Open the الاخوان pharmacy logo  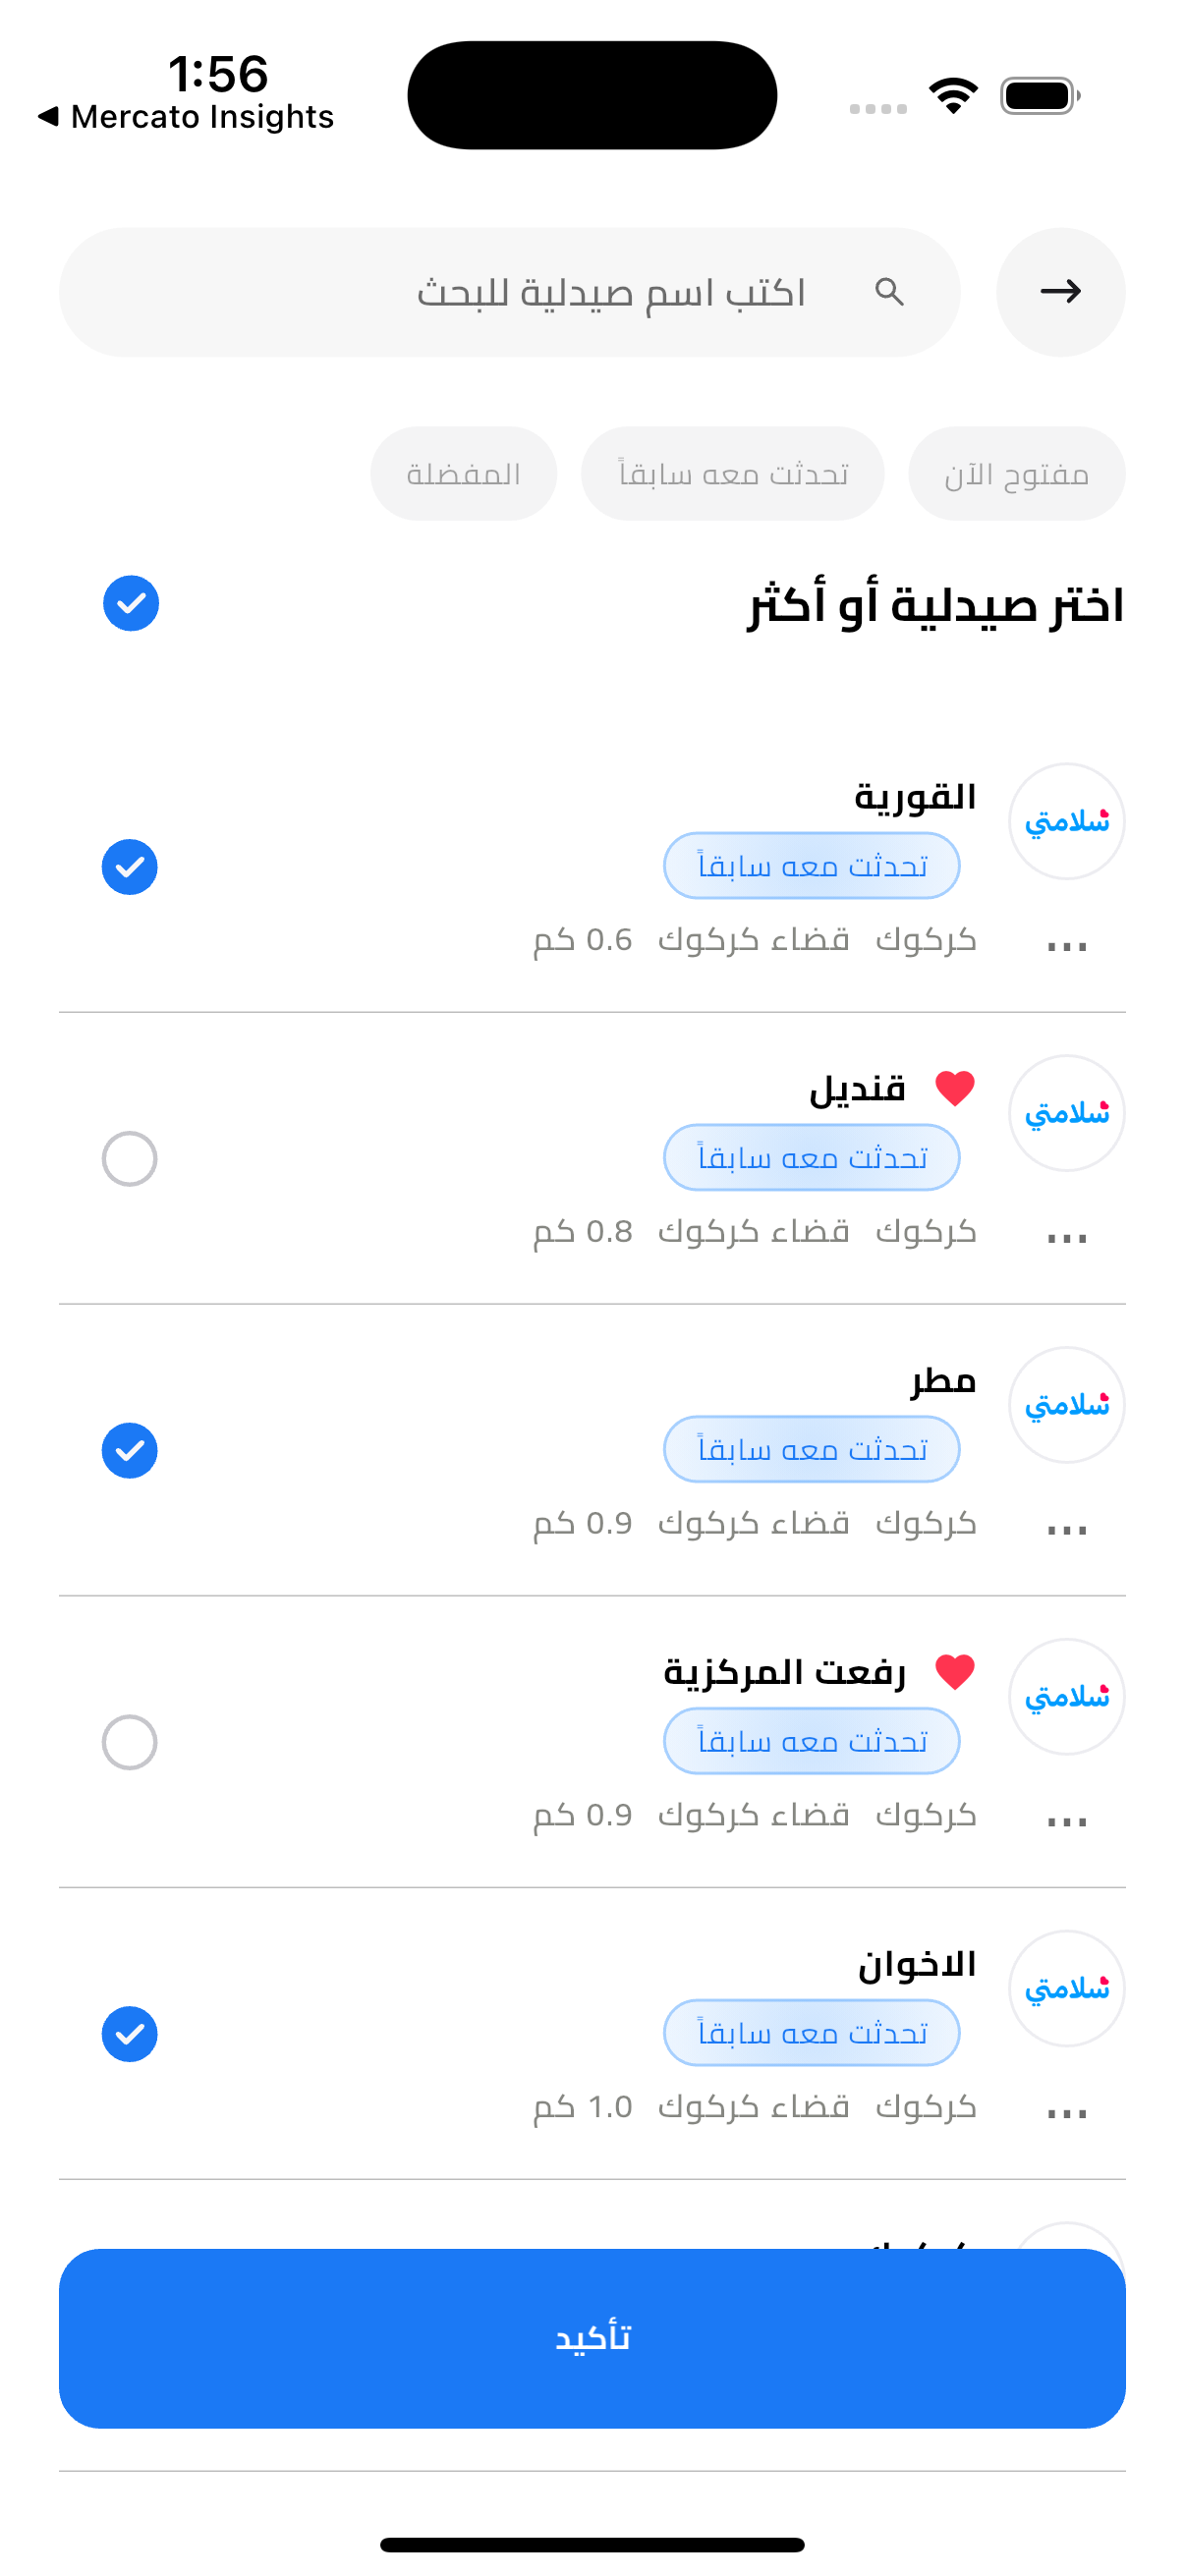tap(1066, 1989)
